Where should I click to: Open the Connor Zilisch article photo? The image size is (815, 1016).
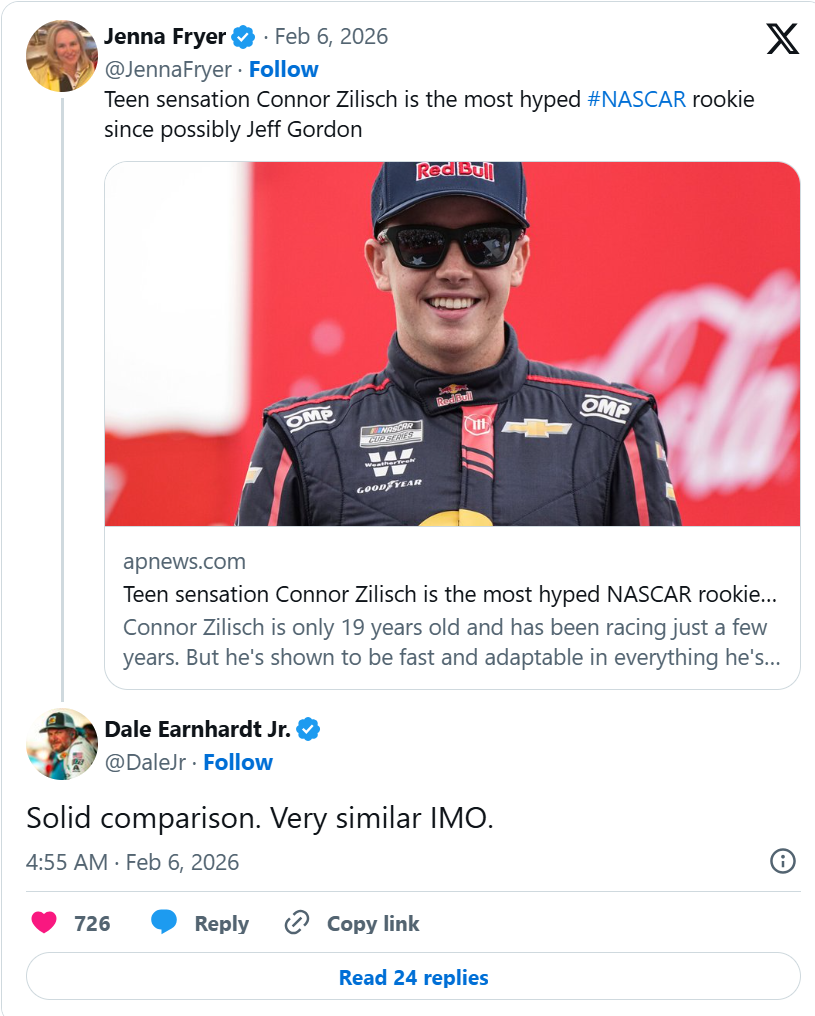pos(452,343)
